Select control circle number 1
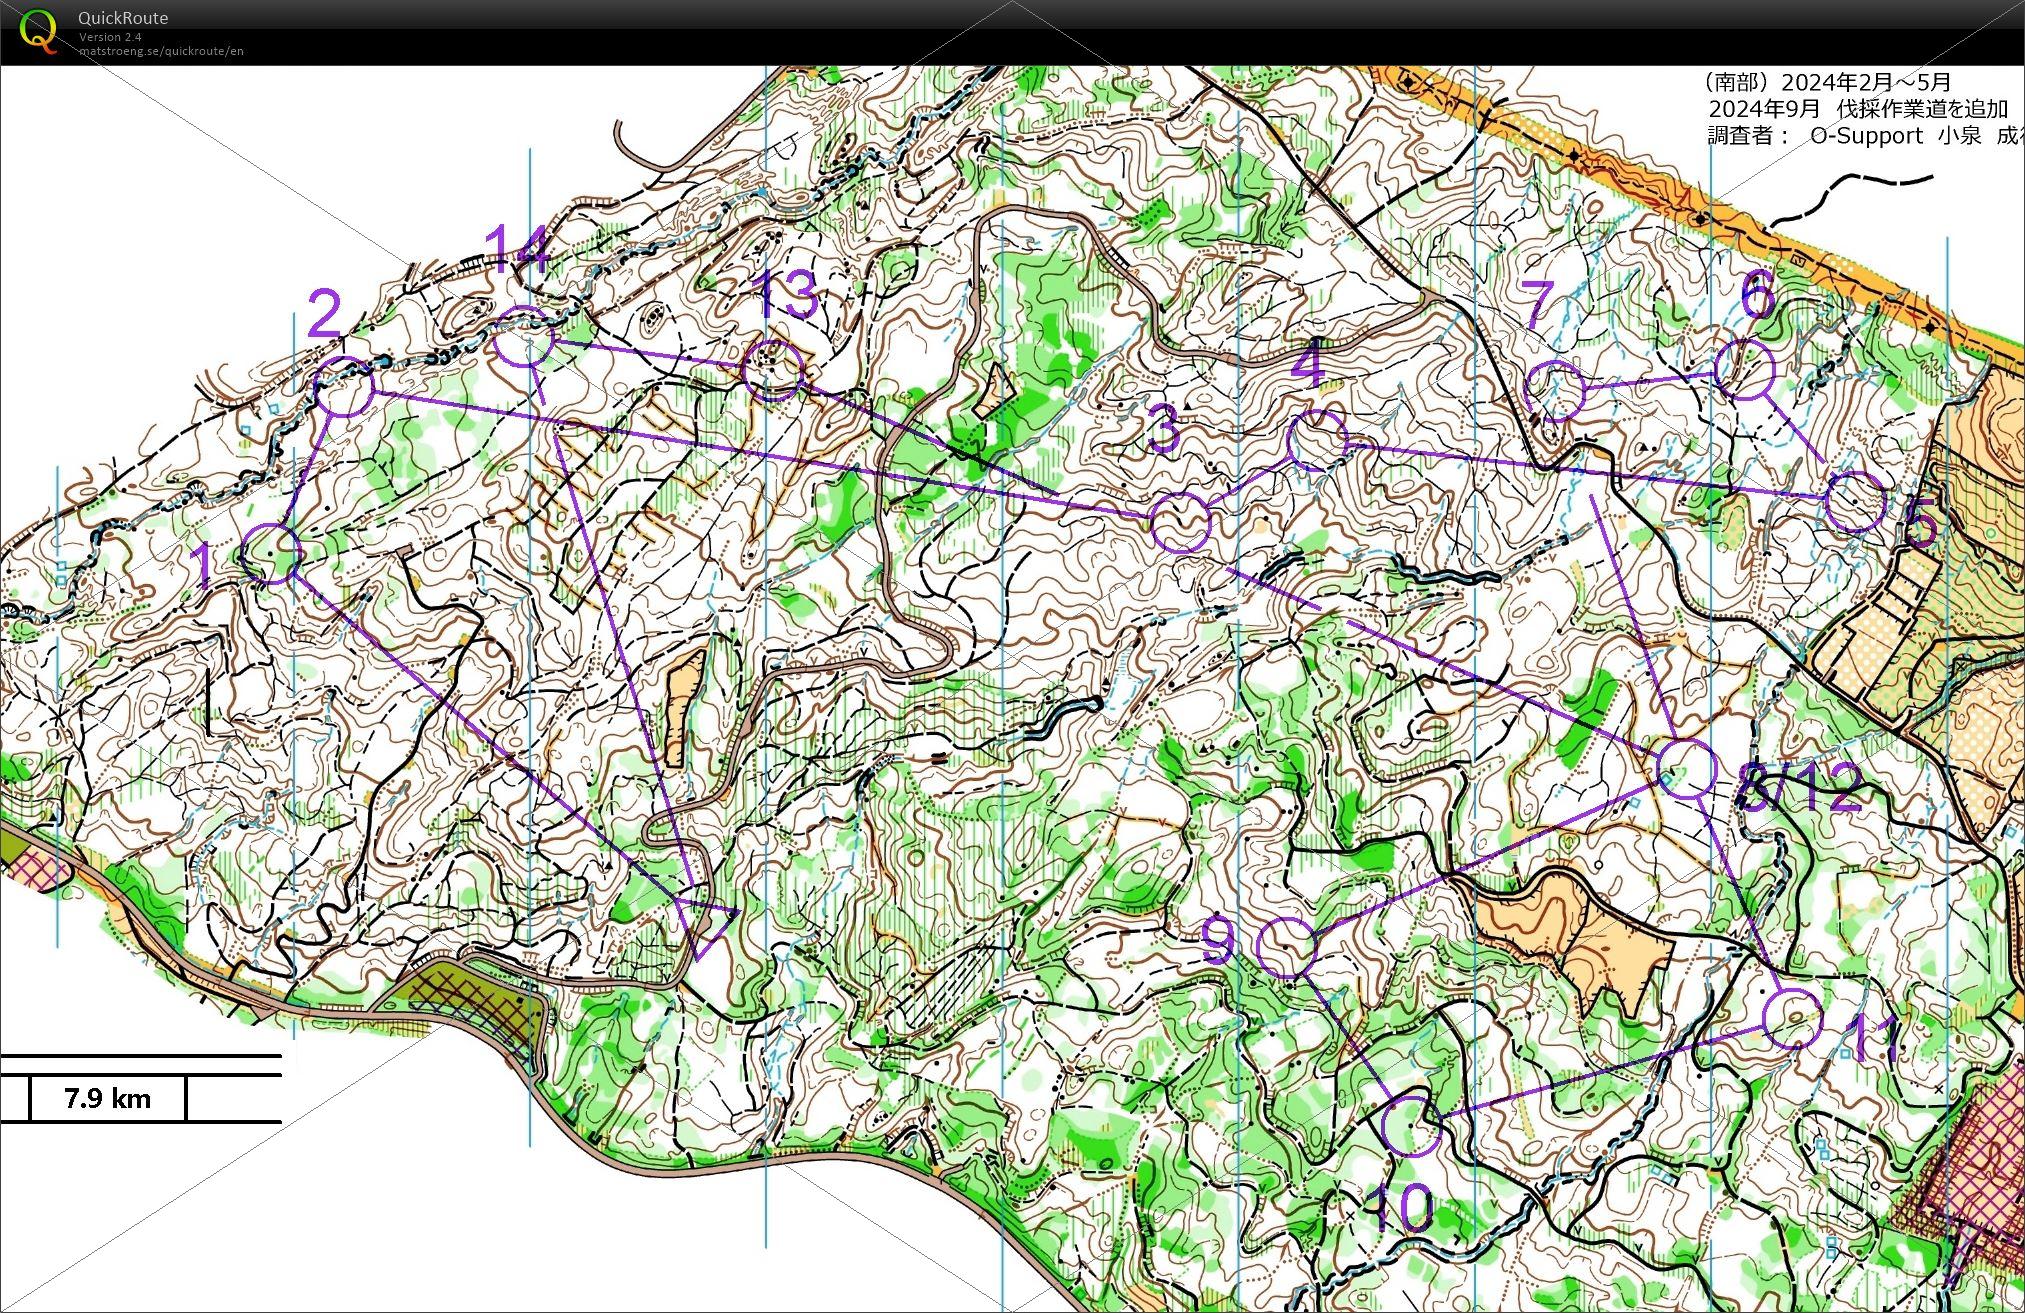This screenshot has width=2025, height=1313. tap(272, 553)
